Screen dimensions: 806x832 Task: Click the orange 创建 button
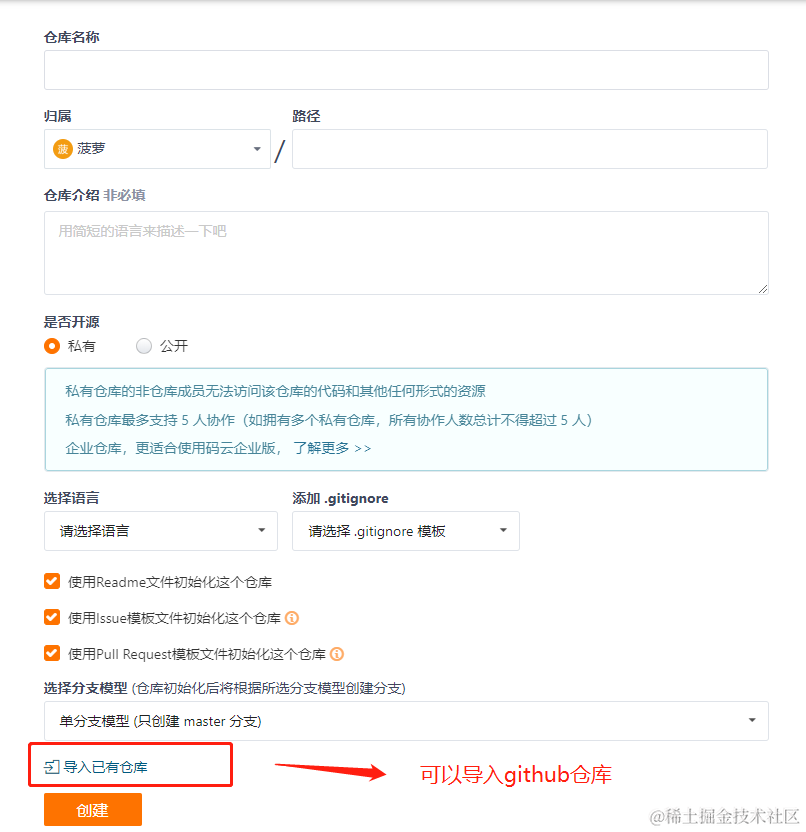93,810
